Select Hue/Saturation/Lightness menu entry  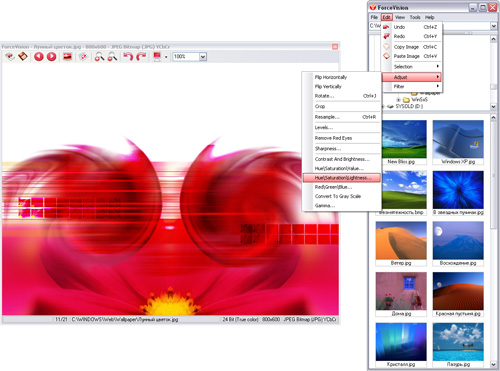pyautogui.click(x=342, y=178)
